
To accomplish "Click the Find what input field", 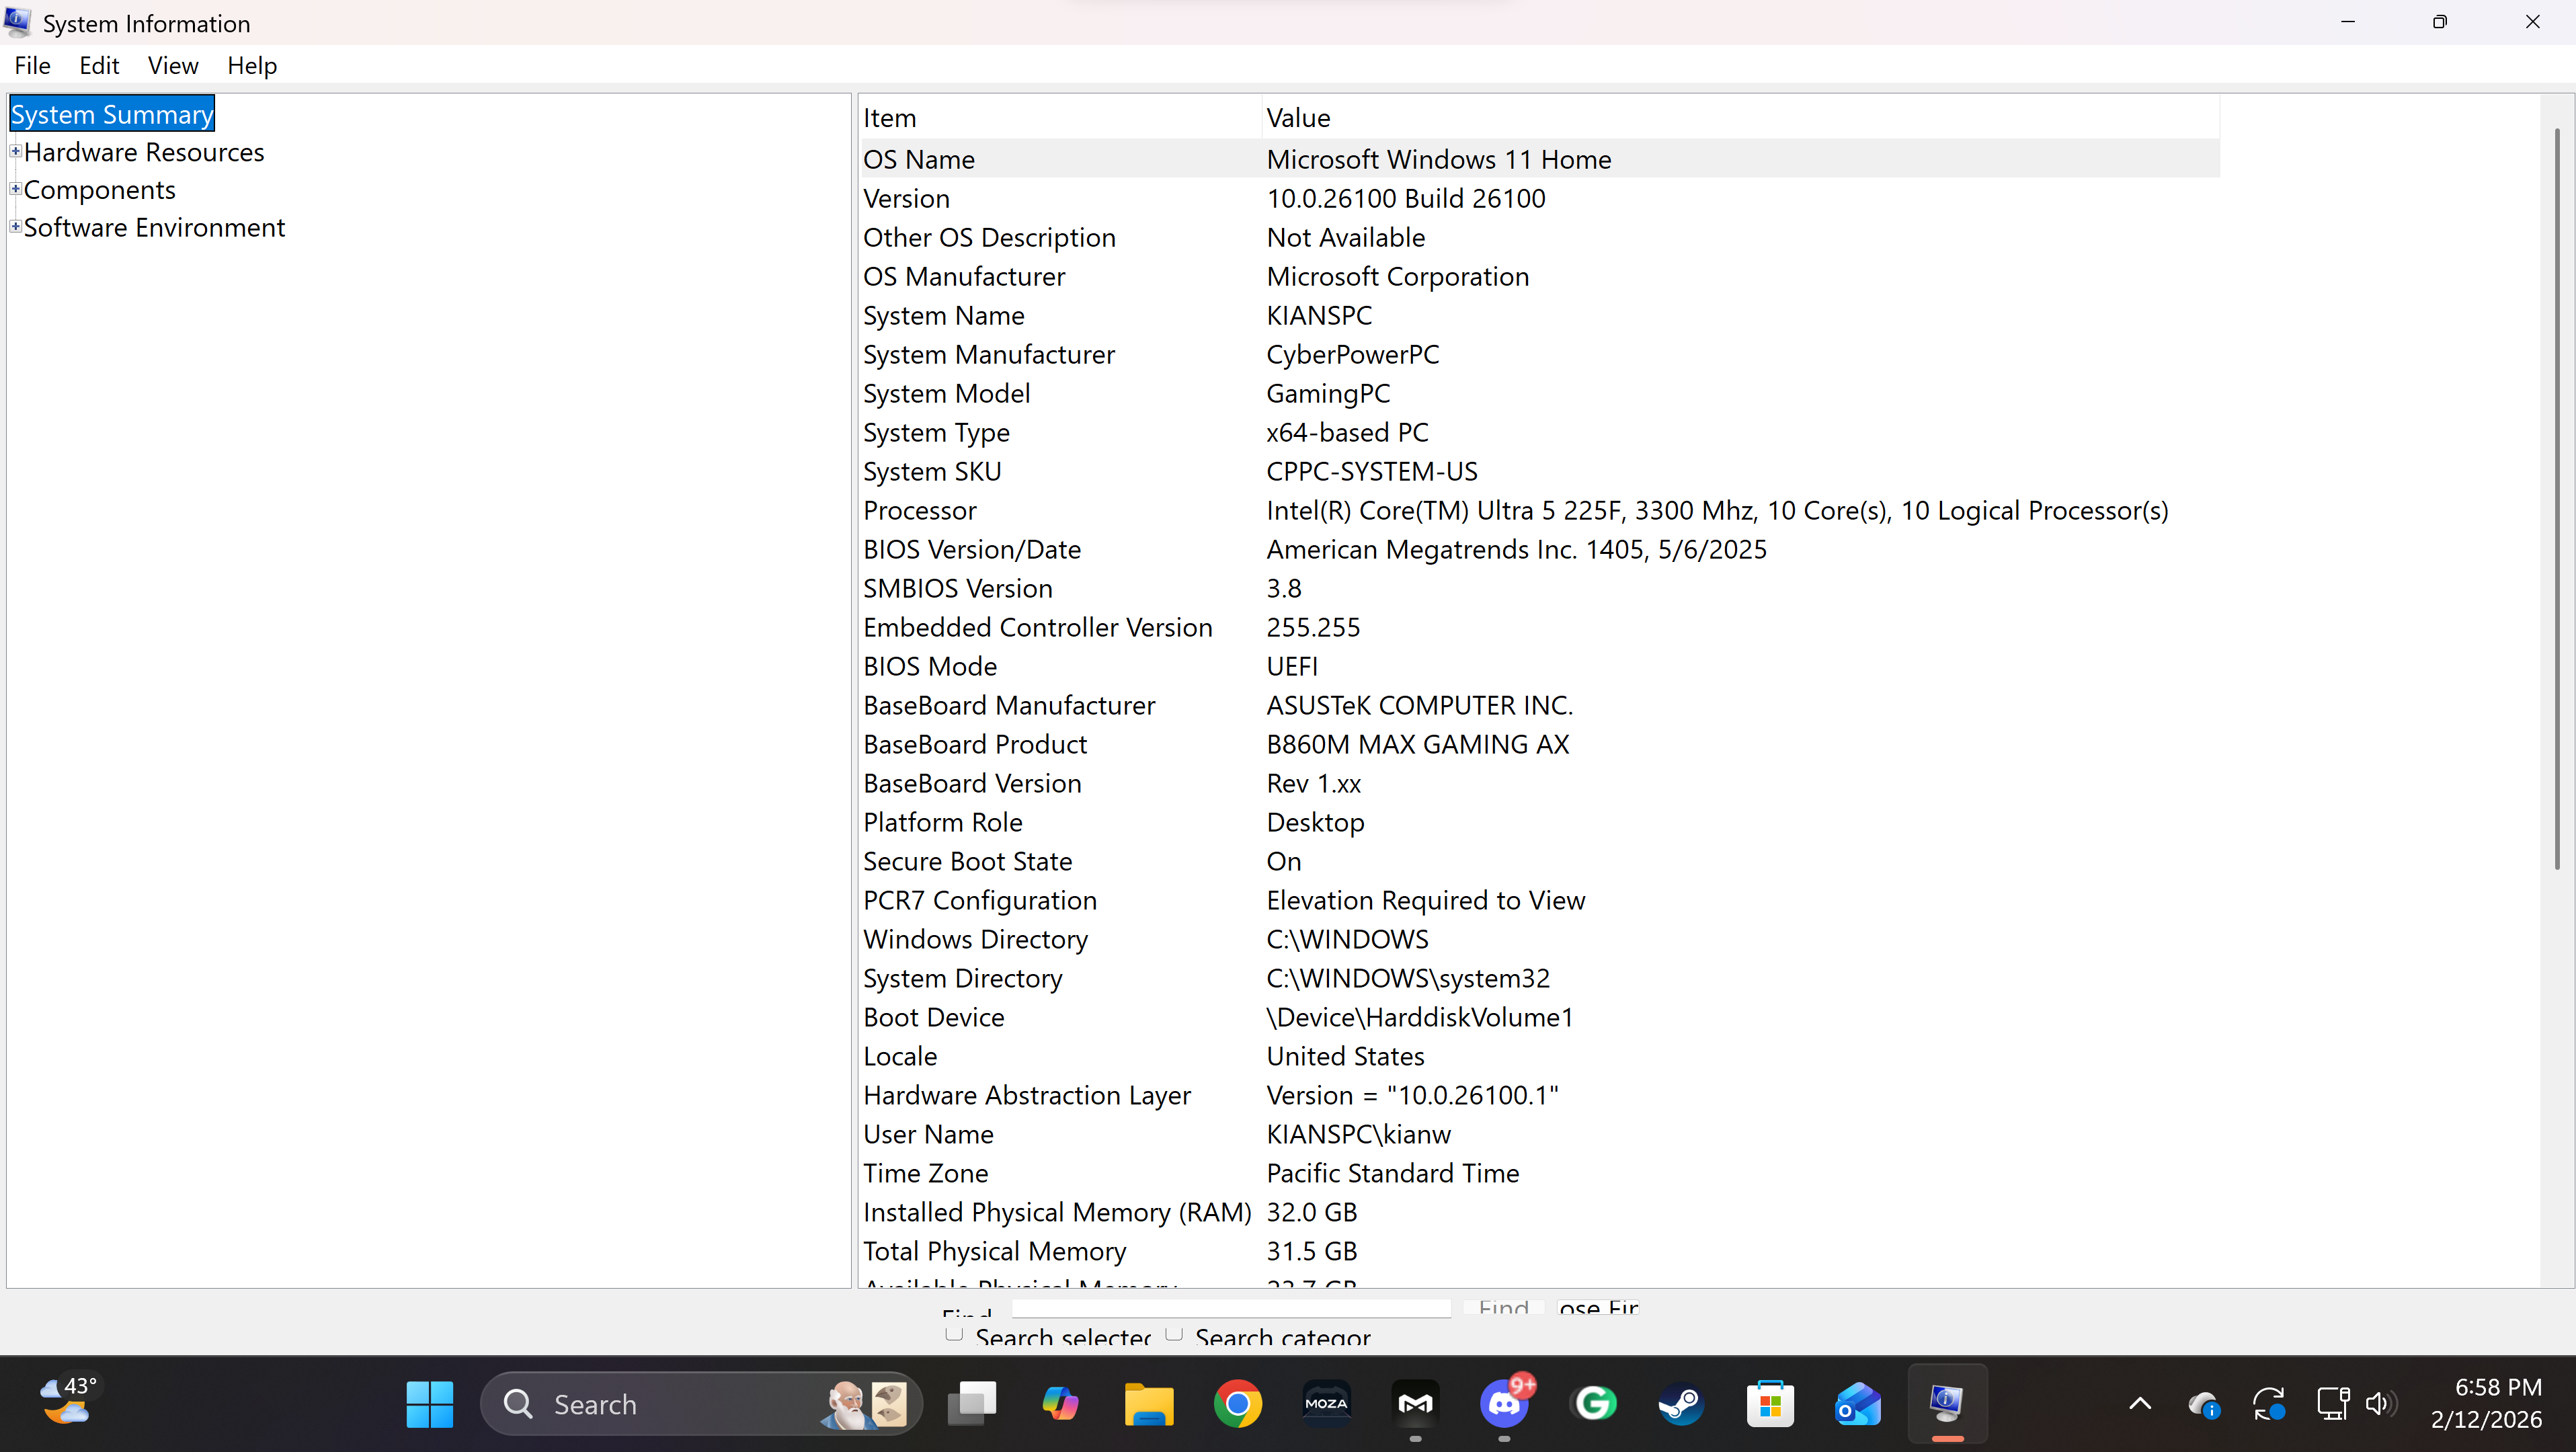I will [x=1231, y=1308].
